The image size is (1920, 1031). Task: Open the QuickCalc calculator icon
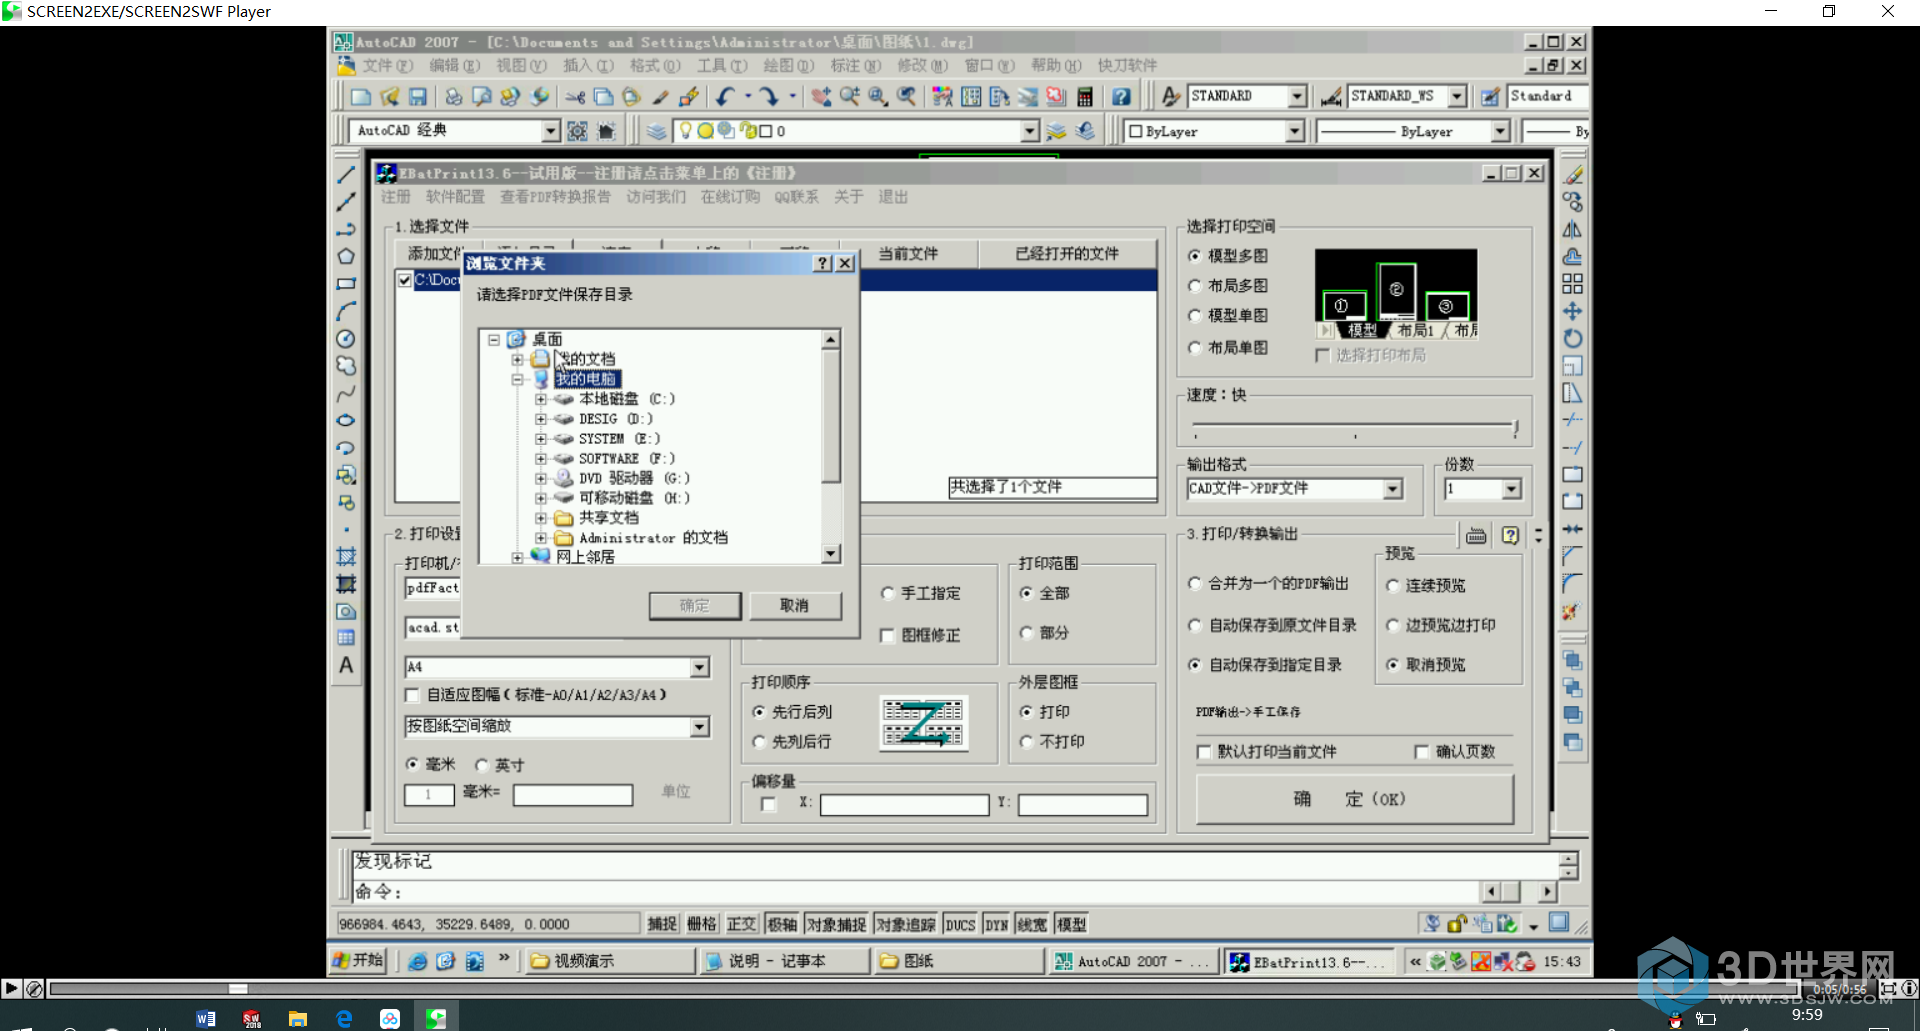pos(1085,97)
